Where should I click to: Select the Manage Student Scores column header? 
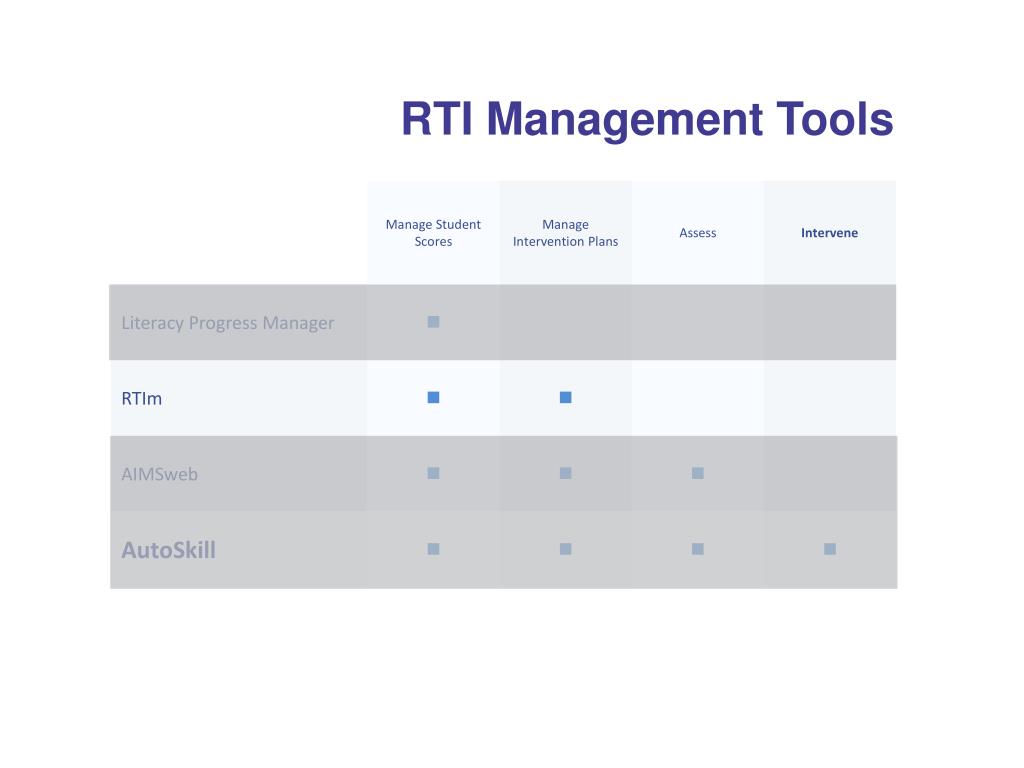[433, 232]
